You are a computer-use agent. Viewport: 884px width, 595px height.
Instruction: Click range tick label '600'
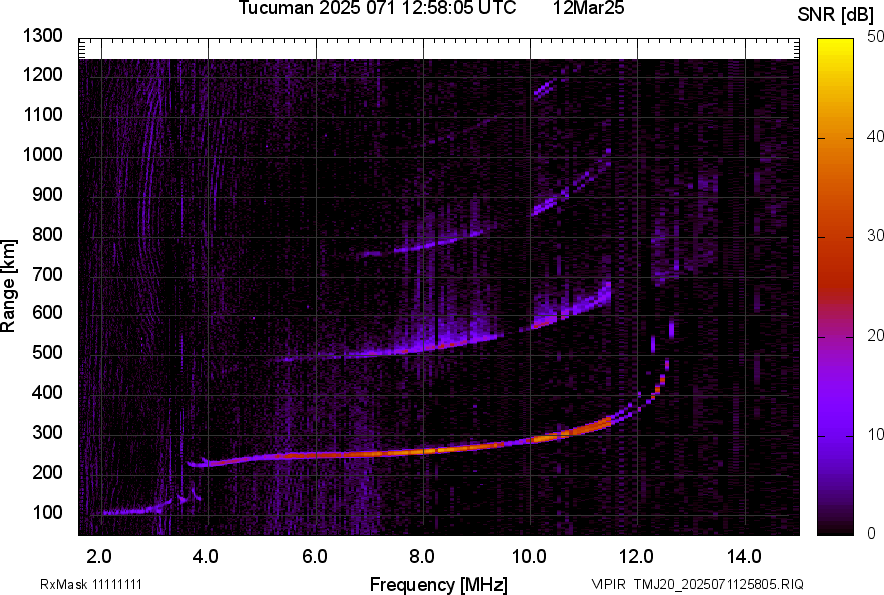(47, 313)
